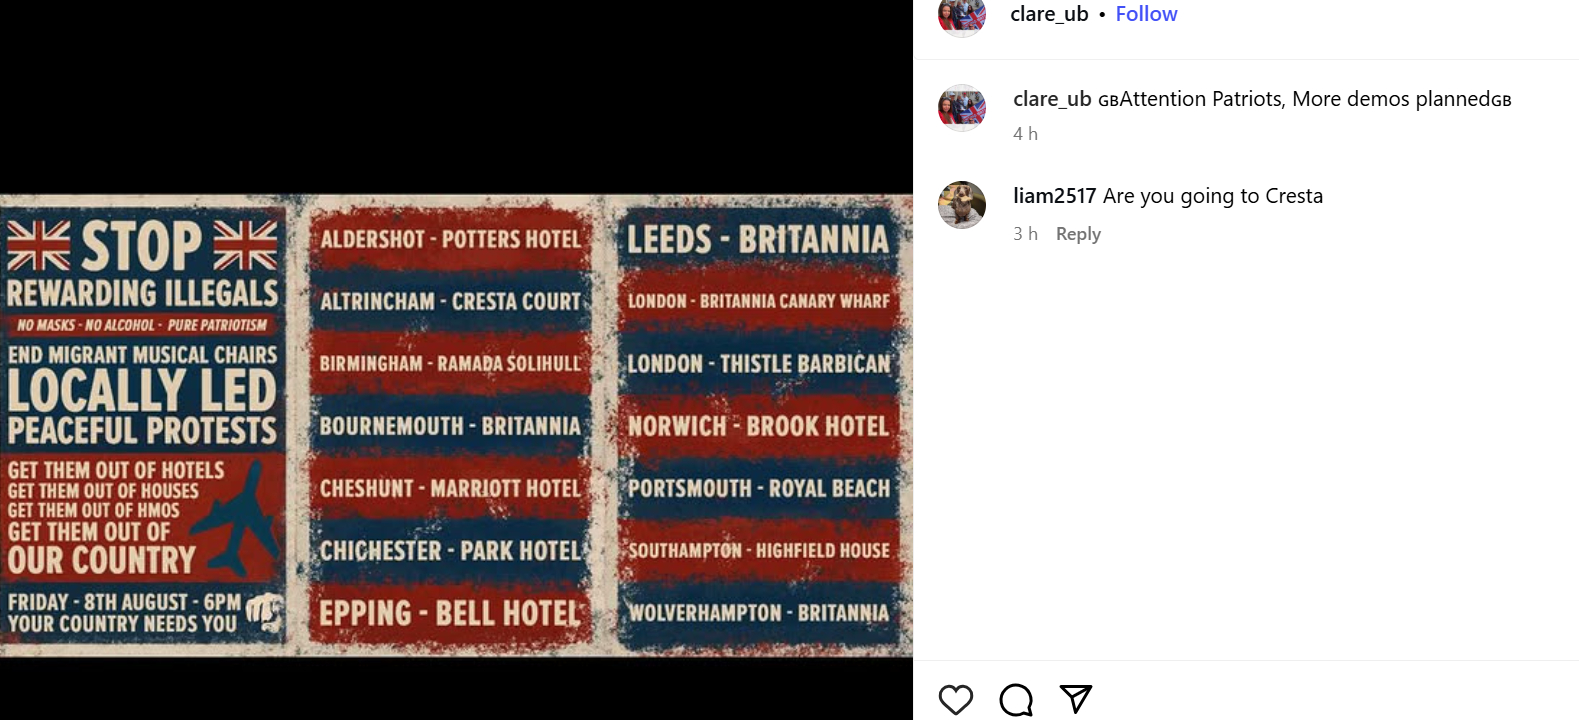The height and width of the screenshot is (720, 1579).
Task: Like the post with the heart icon
Action: [955, 699]
